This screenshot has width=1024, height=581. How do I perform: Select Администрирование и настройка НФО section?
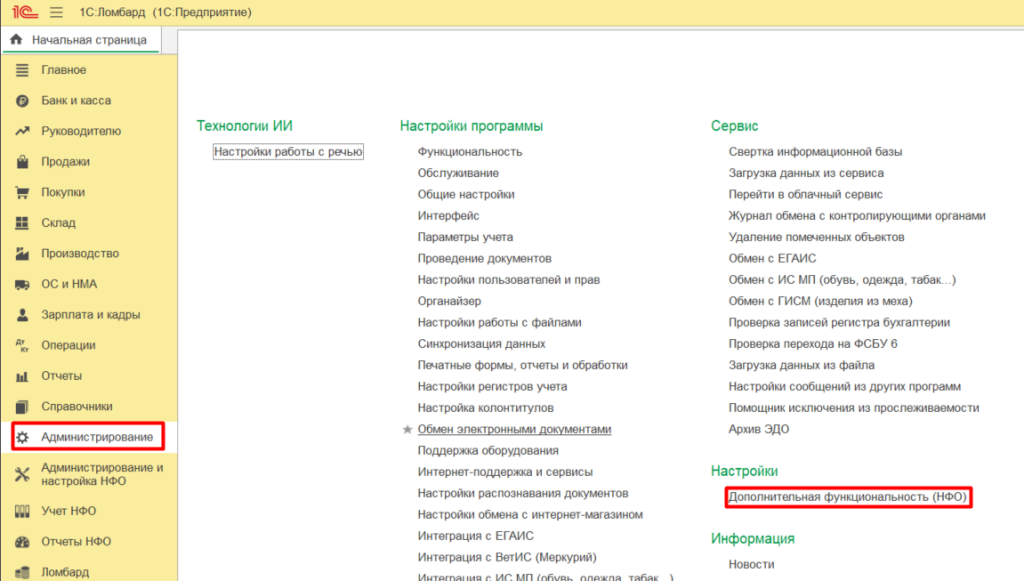coord(102,474)
